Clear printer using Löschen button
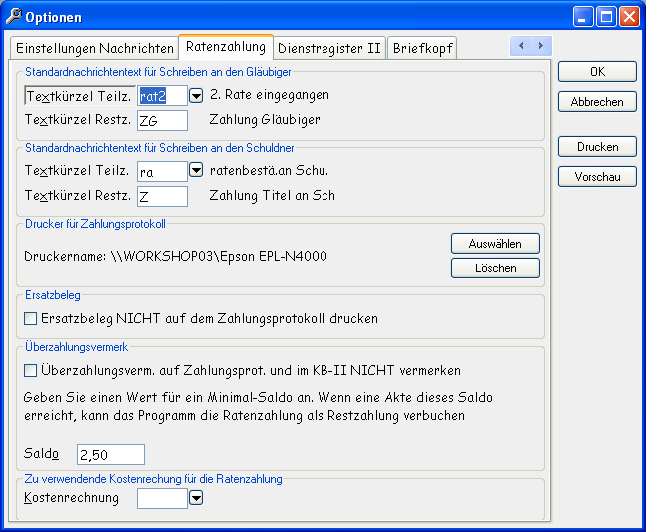 pyautogui.click(x=495, y=268)
